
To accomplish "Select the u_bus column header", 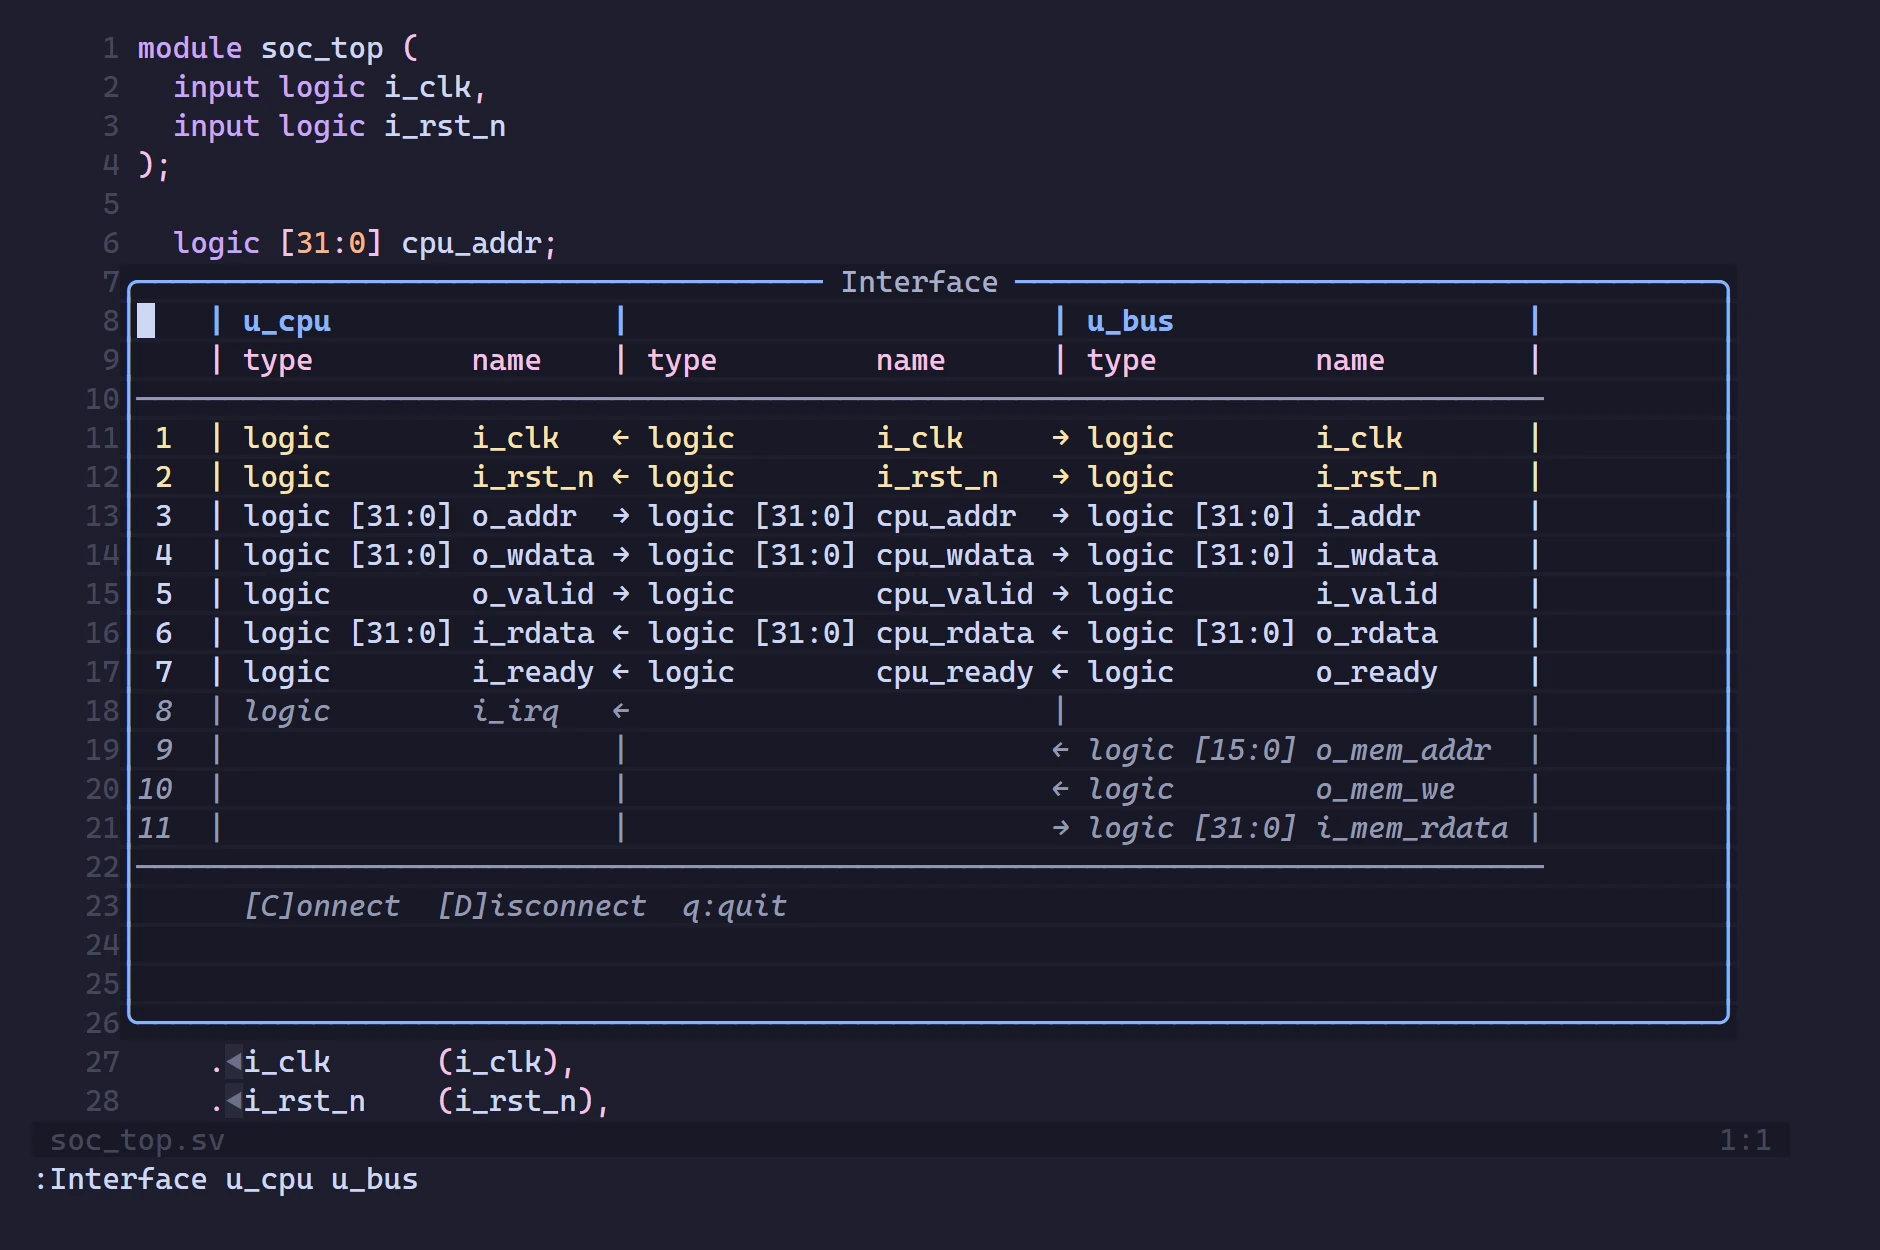I will (1130, 322).
